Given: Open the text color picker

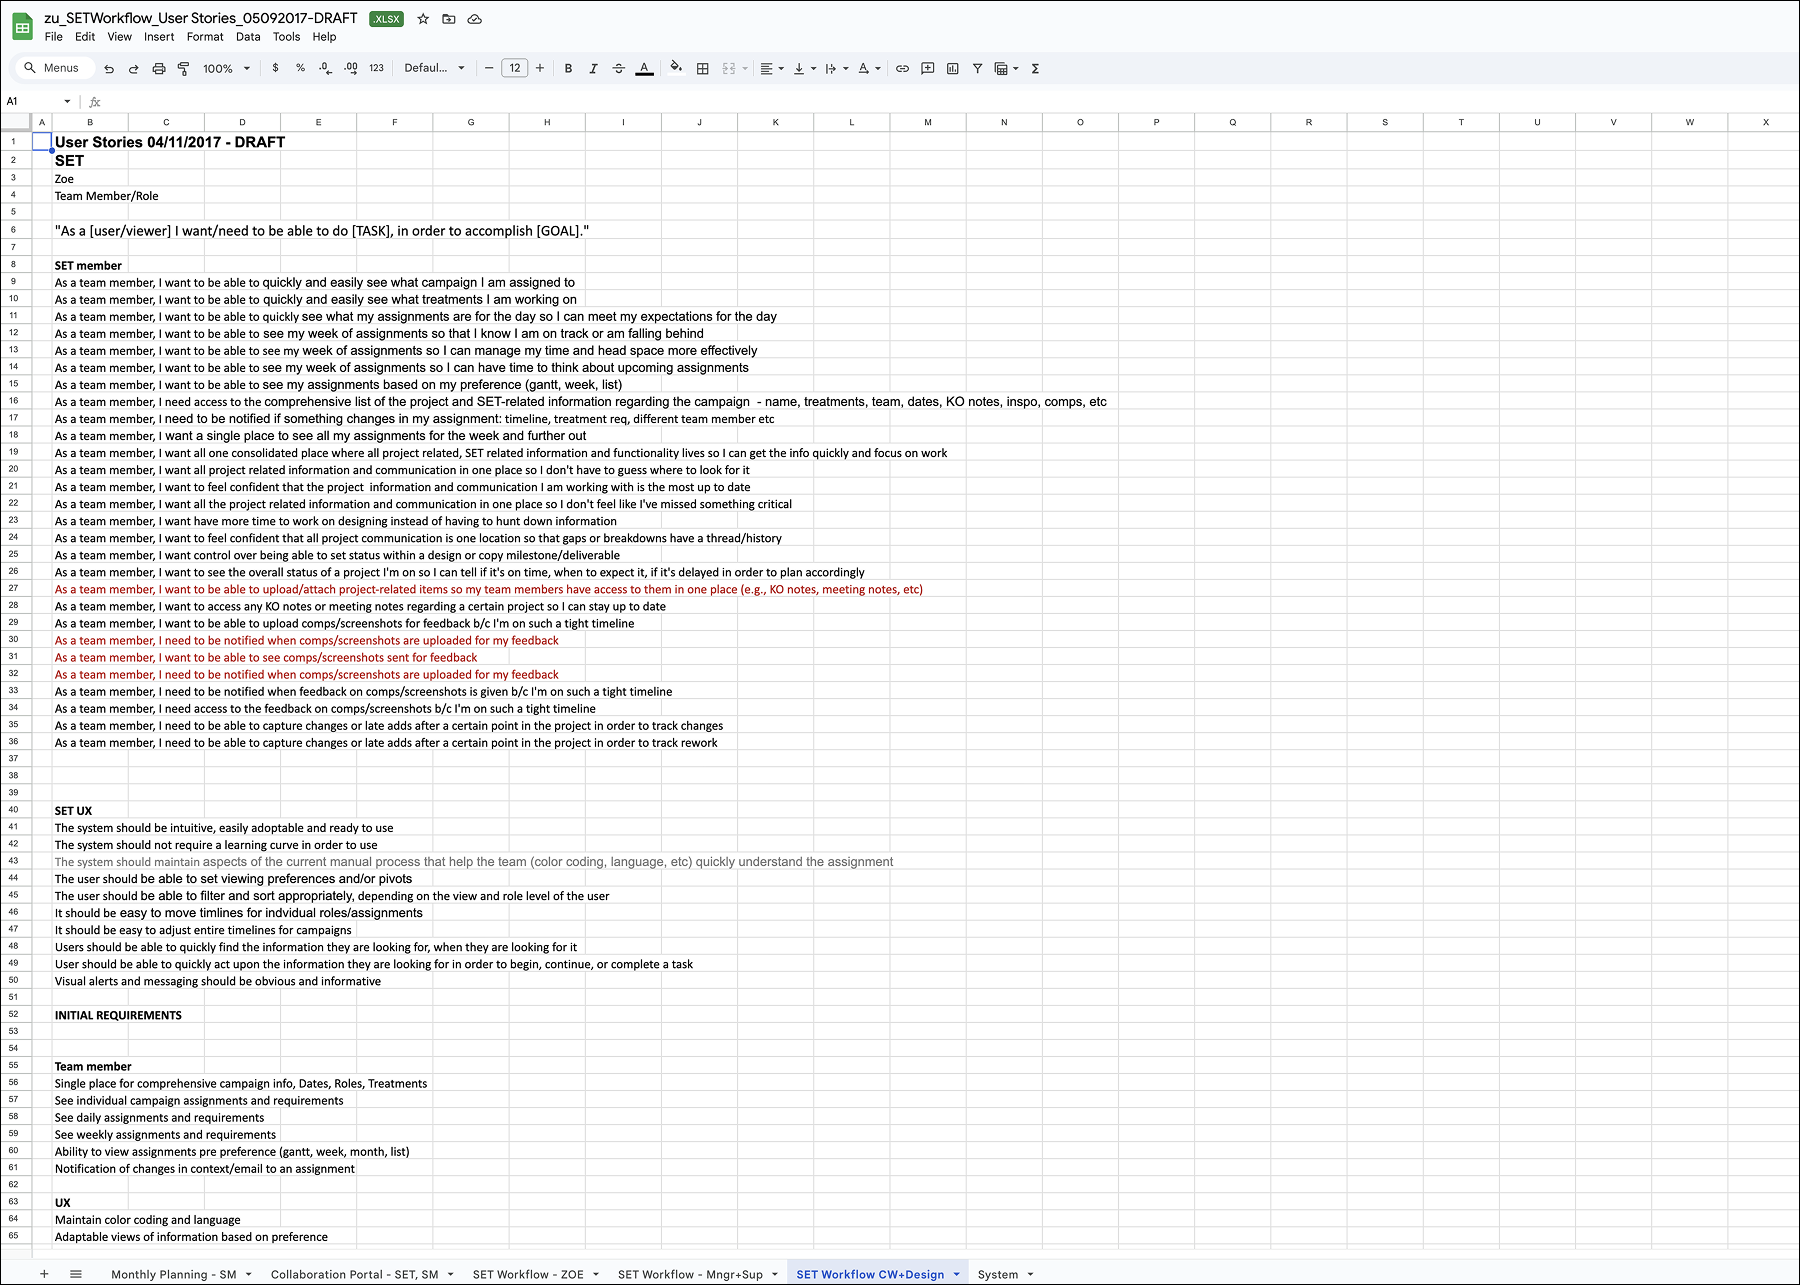Looking at the screenshot, I should 645,69.
